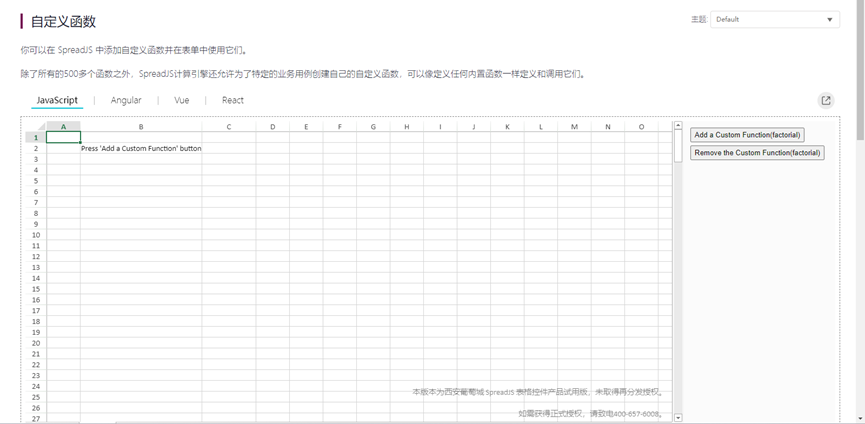Select column header I
Screen dimensions: 865x424
pyautogui.click(x=440, y=127)
